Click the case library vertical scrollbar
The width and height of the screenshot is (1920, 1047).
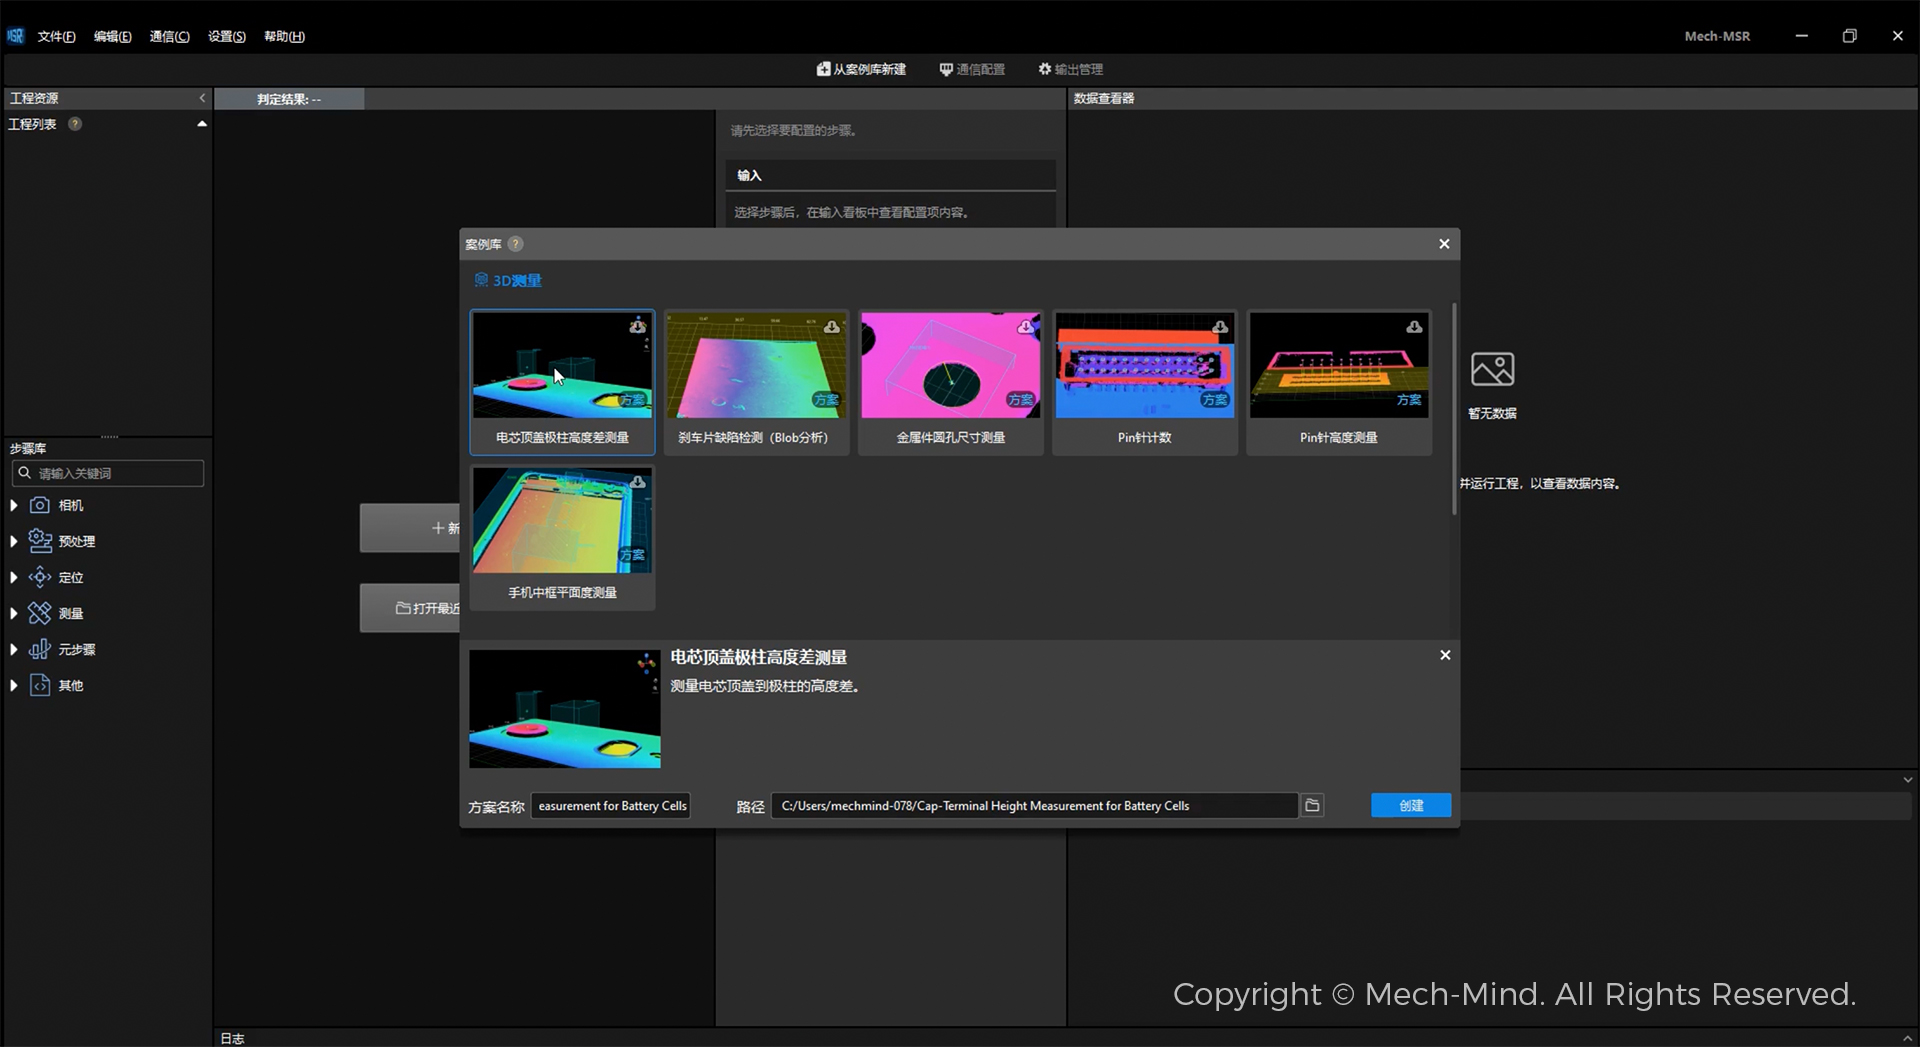point(1454,410)
